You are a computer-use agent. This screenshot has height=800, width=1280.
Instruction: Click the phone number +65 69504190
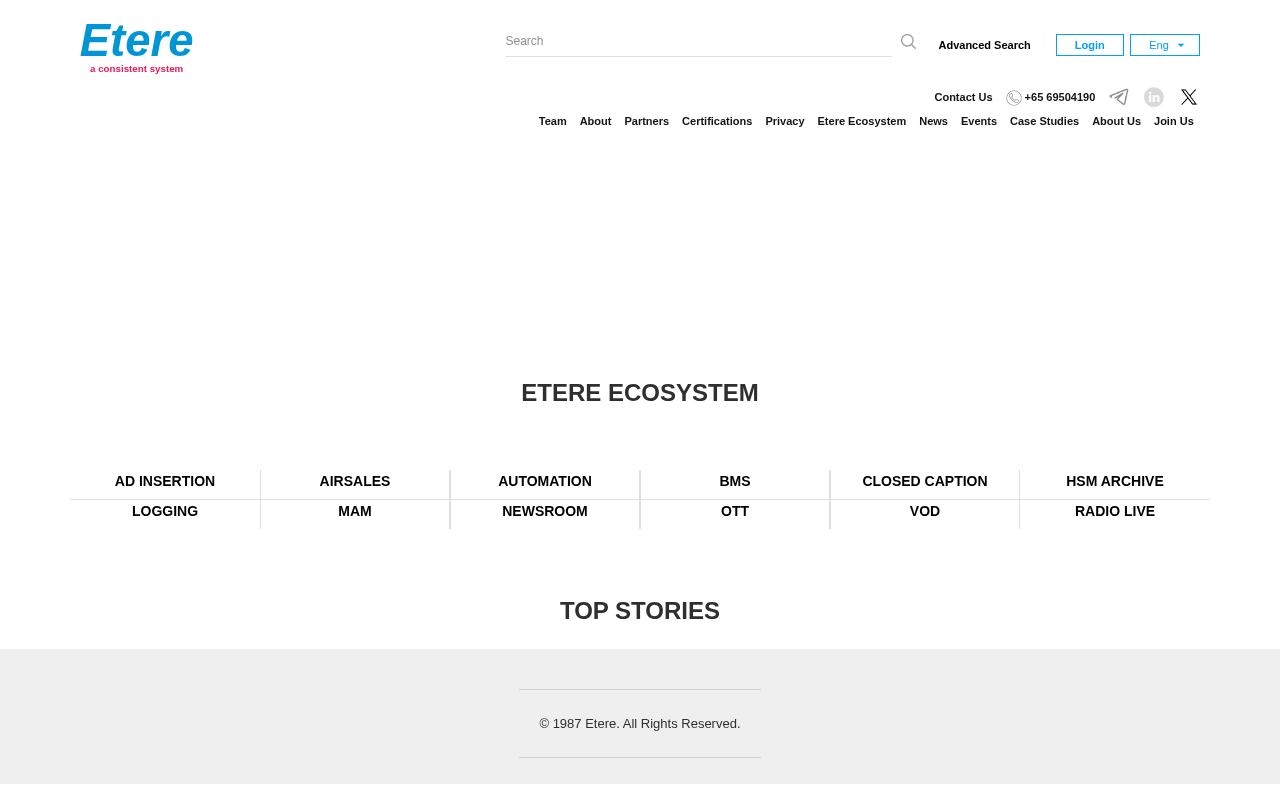point(1060,97)
